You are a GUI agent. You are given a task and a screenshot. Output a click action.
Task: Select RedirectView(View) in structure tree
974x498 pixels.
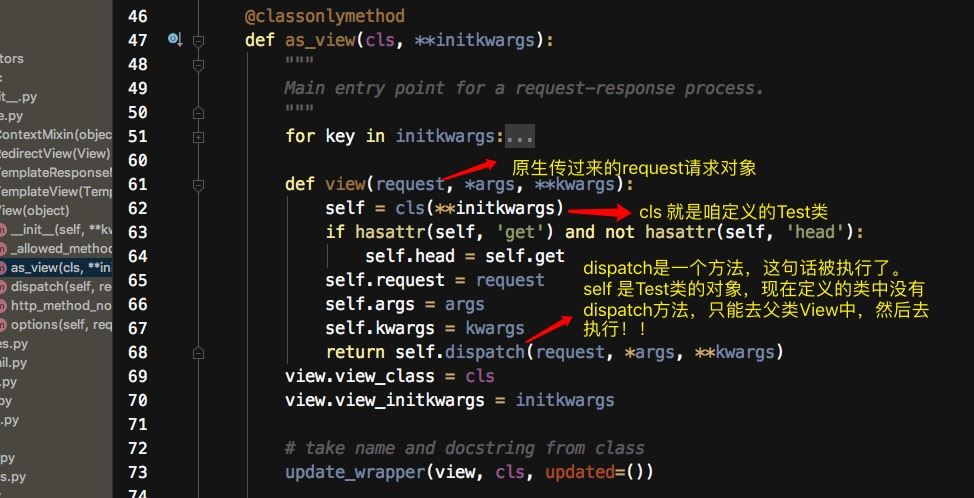55,153
